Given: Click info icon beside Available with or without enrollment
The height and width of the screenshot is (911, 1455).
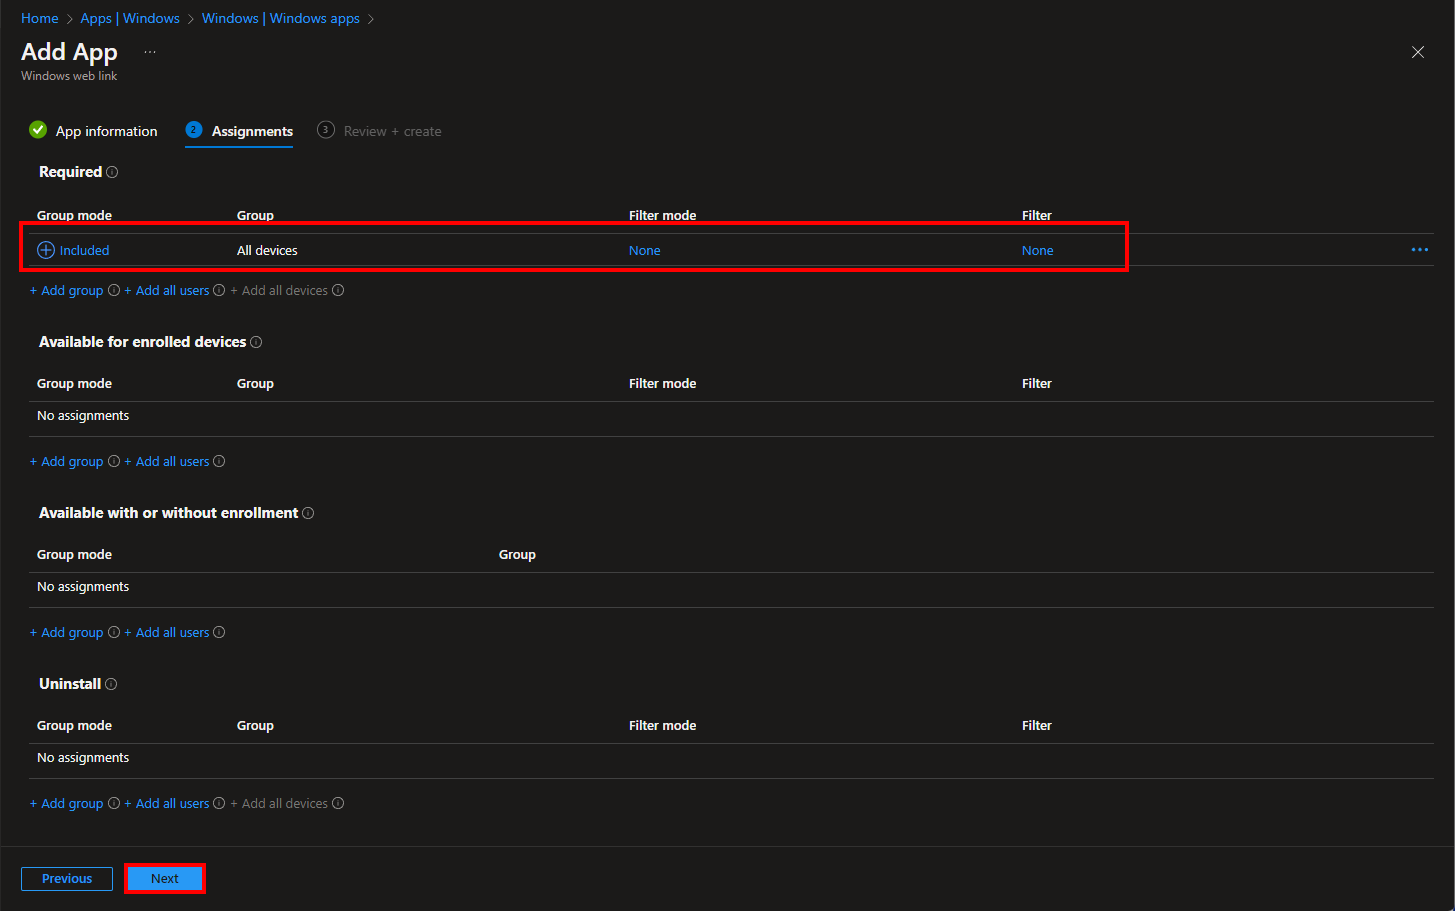Looking at the screenshot, I should pyautogui.click(x=308, y=513).
